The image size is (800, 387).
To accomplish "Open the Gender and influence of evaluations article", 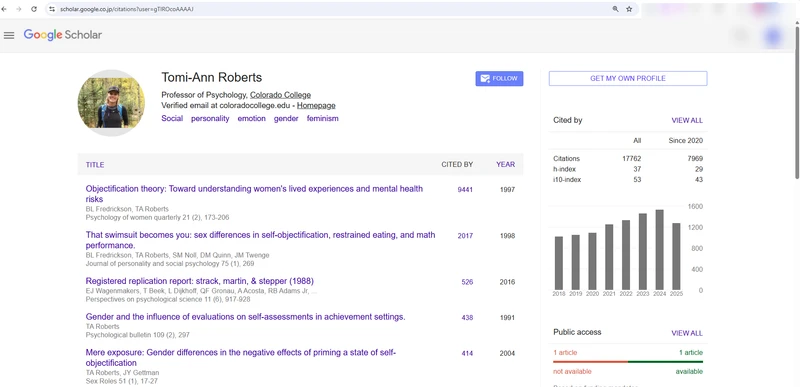I will 245,317.
